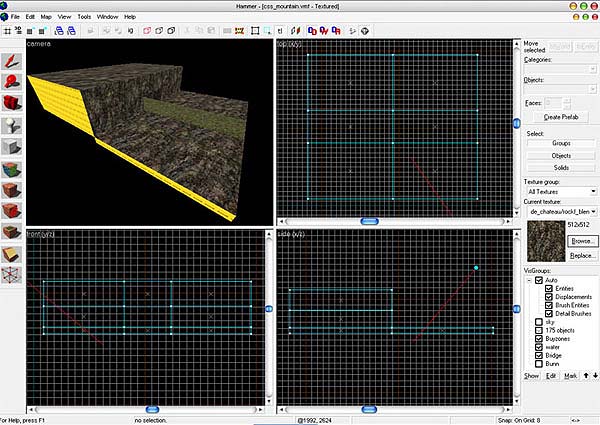The height and width of the screenshot is (425, 600).
Task: Click the Browse... texture button
Action: tap(583, 242)
